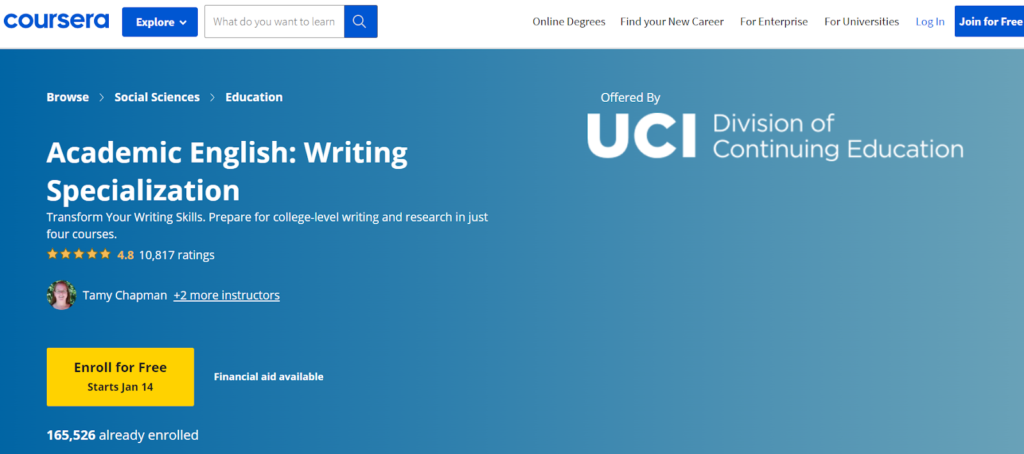
Task: Click the UCI logo
Action: coord(641,136)
